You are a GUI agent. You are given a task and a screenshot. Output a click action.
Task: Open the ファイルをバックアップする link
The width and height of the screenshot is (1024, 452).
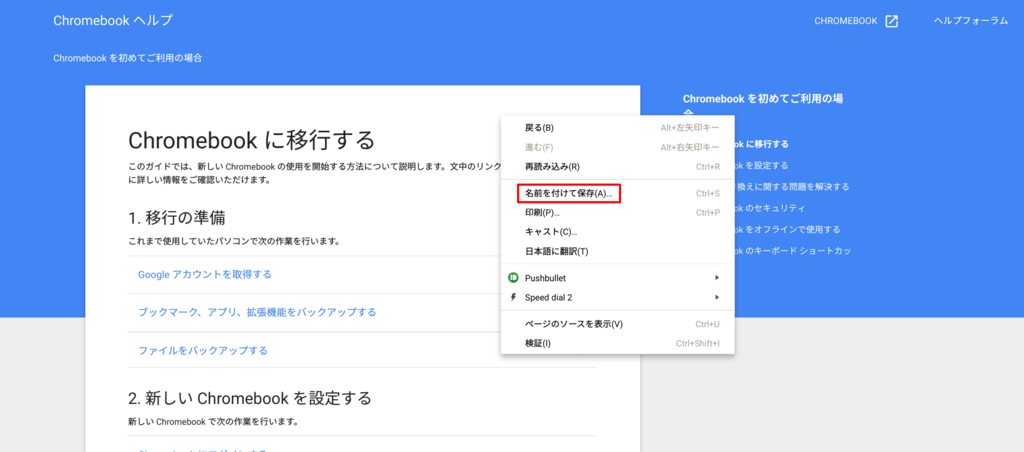click(x=203, y=351)
